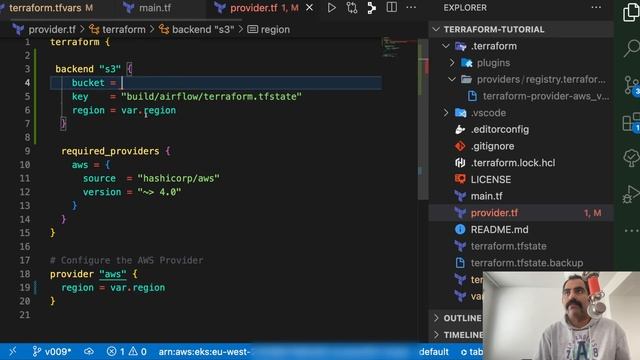Open README.md file

499,229
